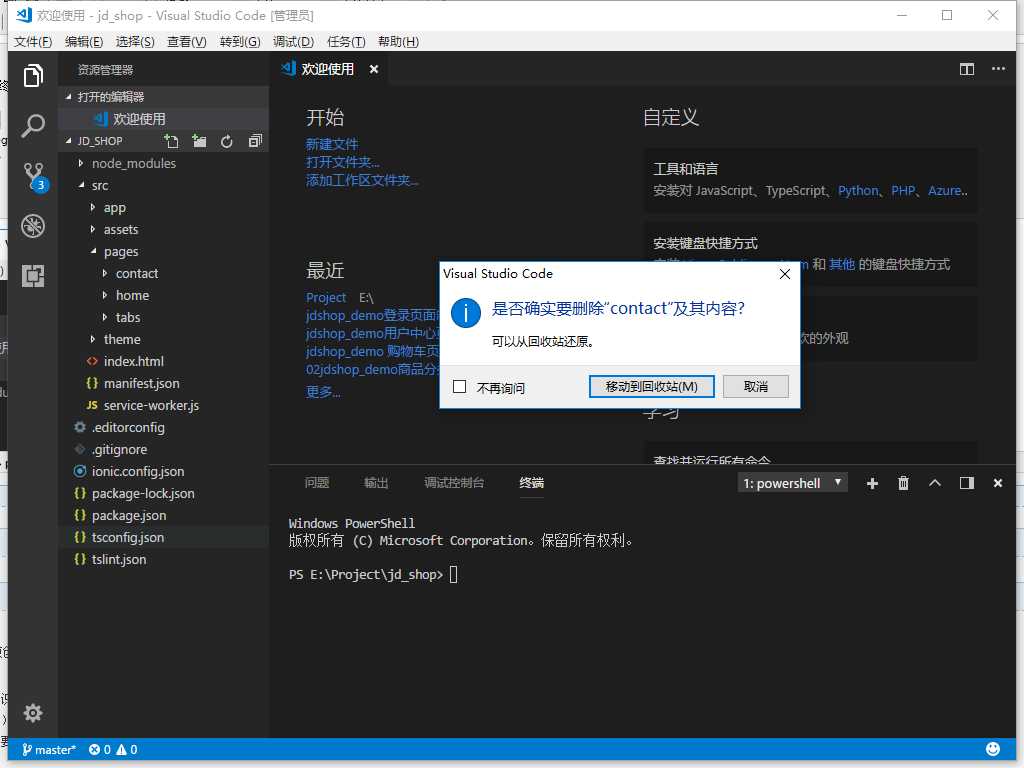This screenshot has height=768, width=1024.
Task: Move terminal panel using the layout icon
Action: [x=967, y=483]
